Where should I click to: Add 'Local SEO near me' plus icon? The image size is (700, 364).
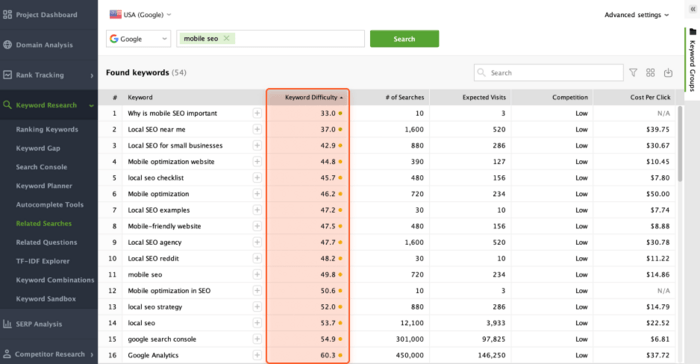click(257, 130)
